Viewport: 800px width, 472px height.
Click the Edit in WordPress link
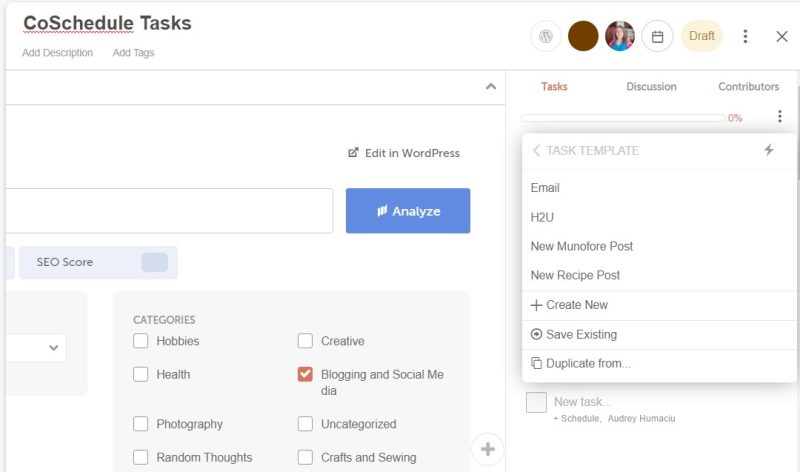[404, 153]
